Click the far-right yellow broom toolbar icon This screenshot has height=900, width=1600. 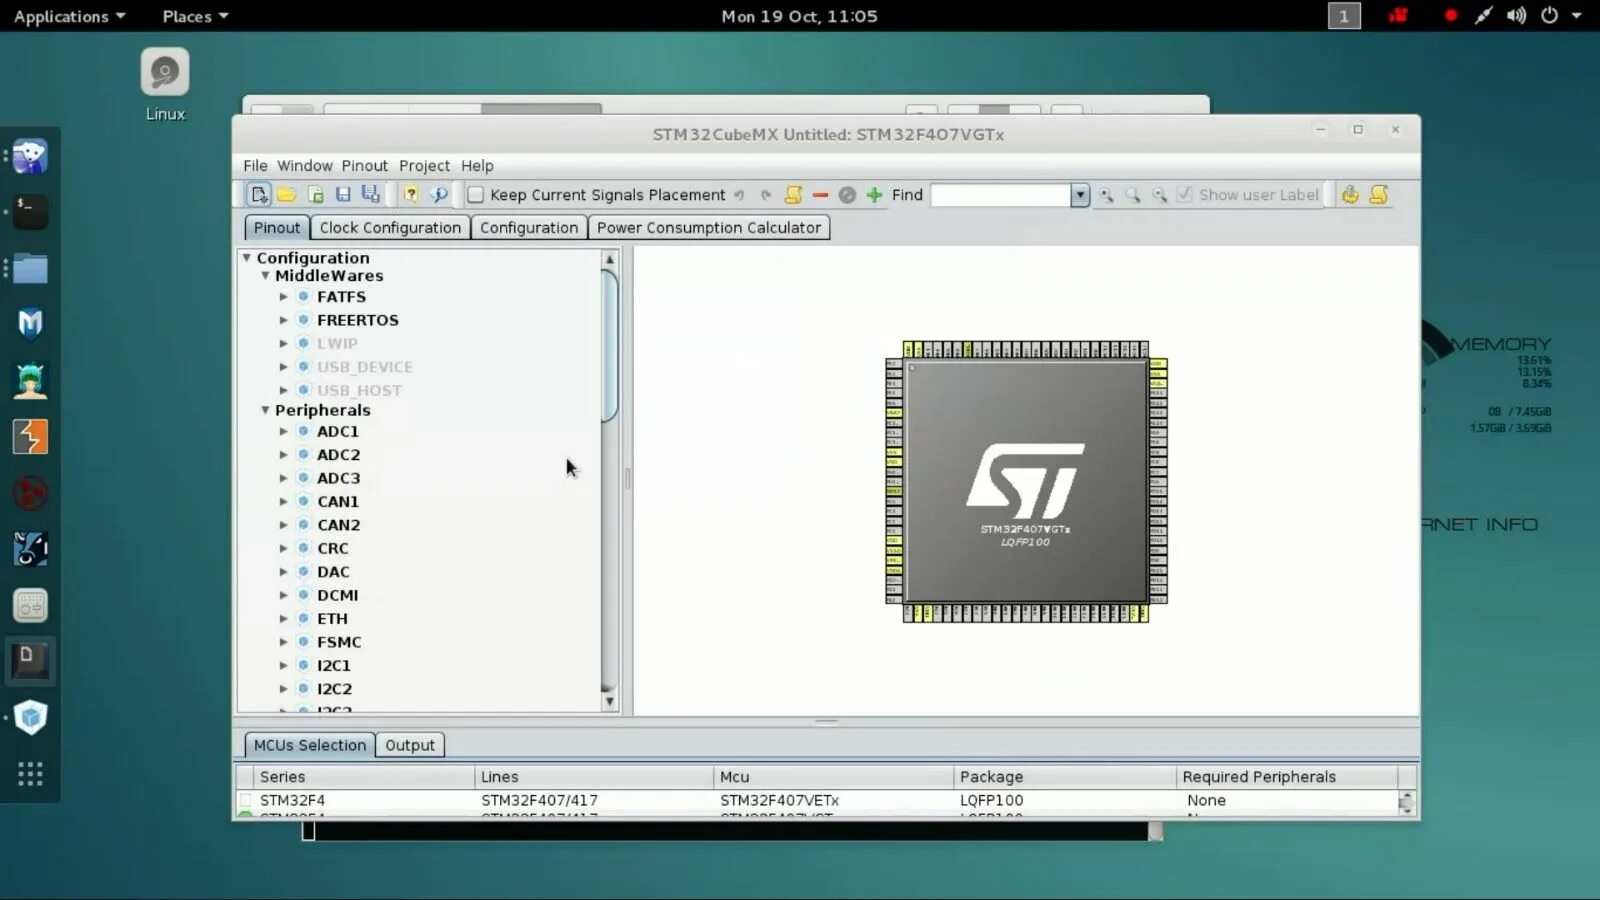1378,195
